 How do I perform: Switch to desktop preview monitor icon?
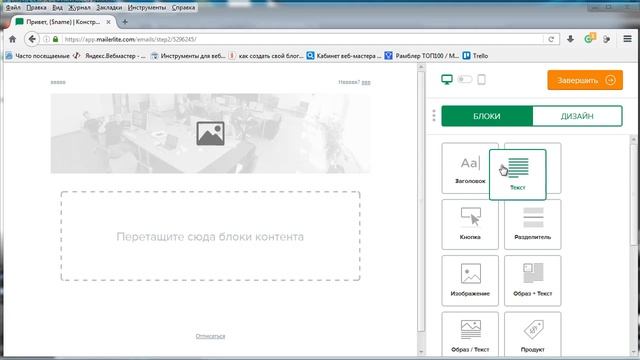pos(447,80)
